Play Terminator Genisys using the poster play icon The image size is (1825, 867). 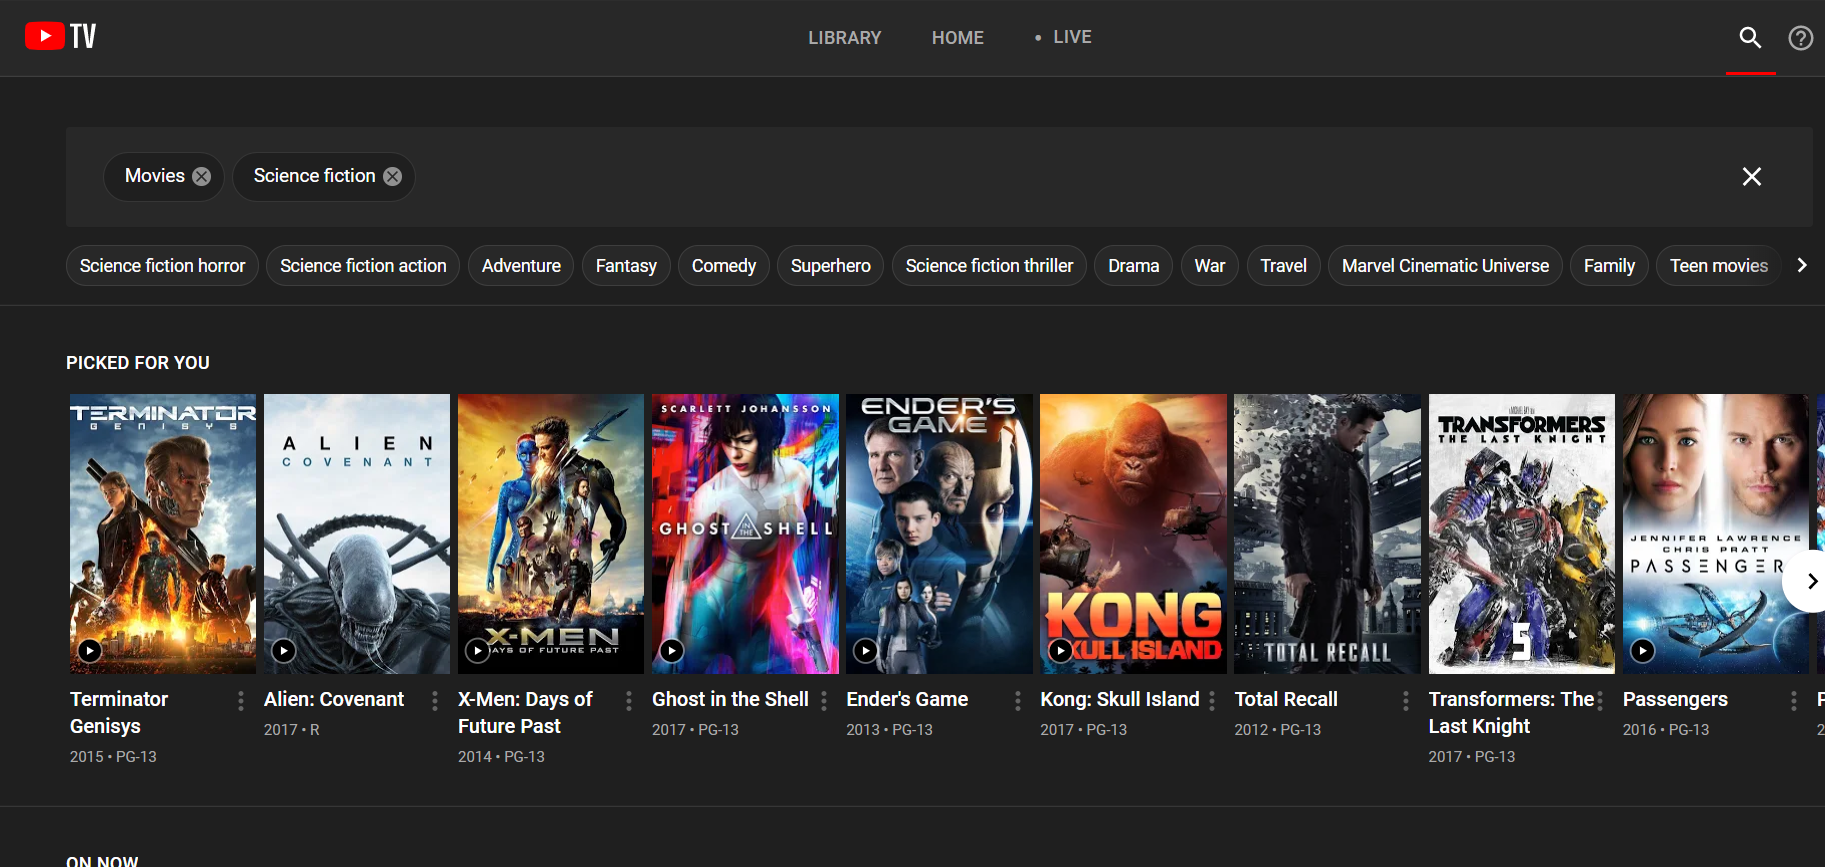pos(90,651)
